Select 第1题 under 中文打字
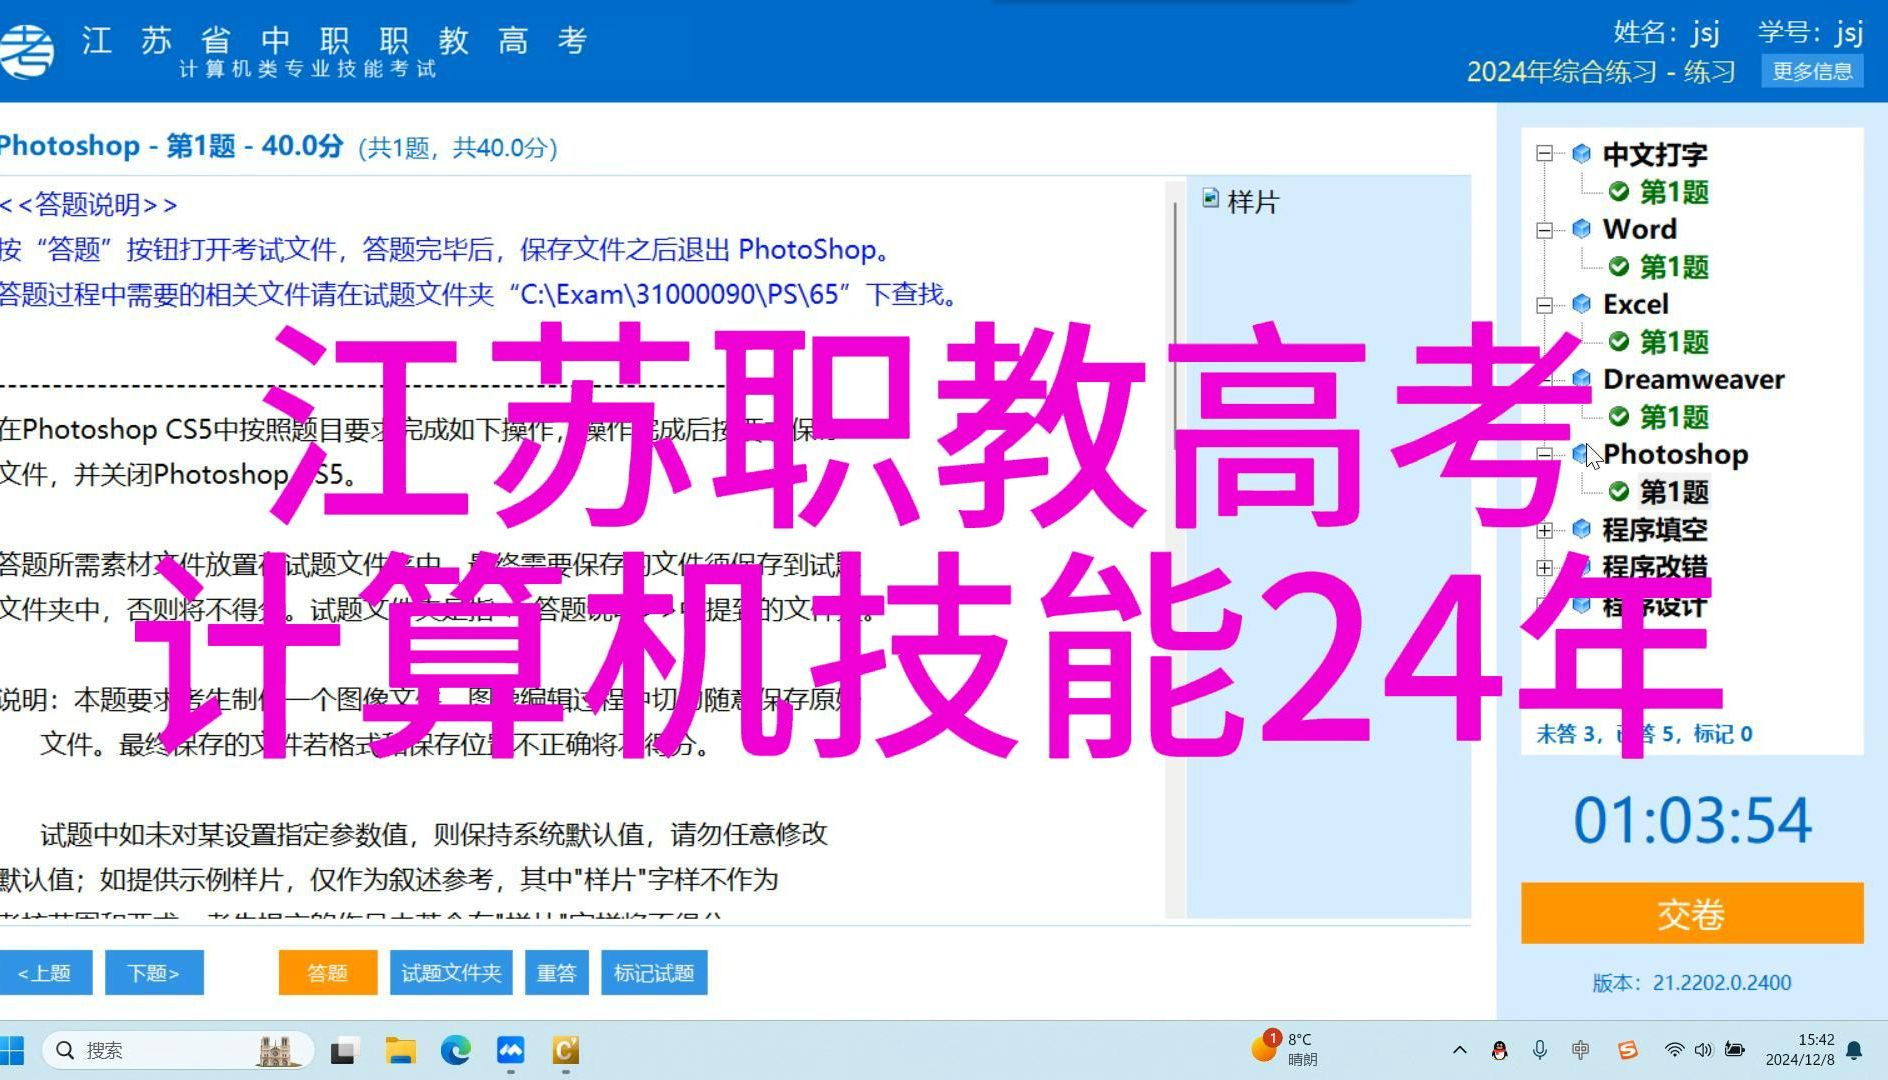Viewport: 1888px width, 1080px height. click(x=1674, y=191)
